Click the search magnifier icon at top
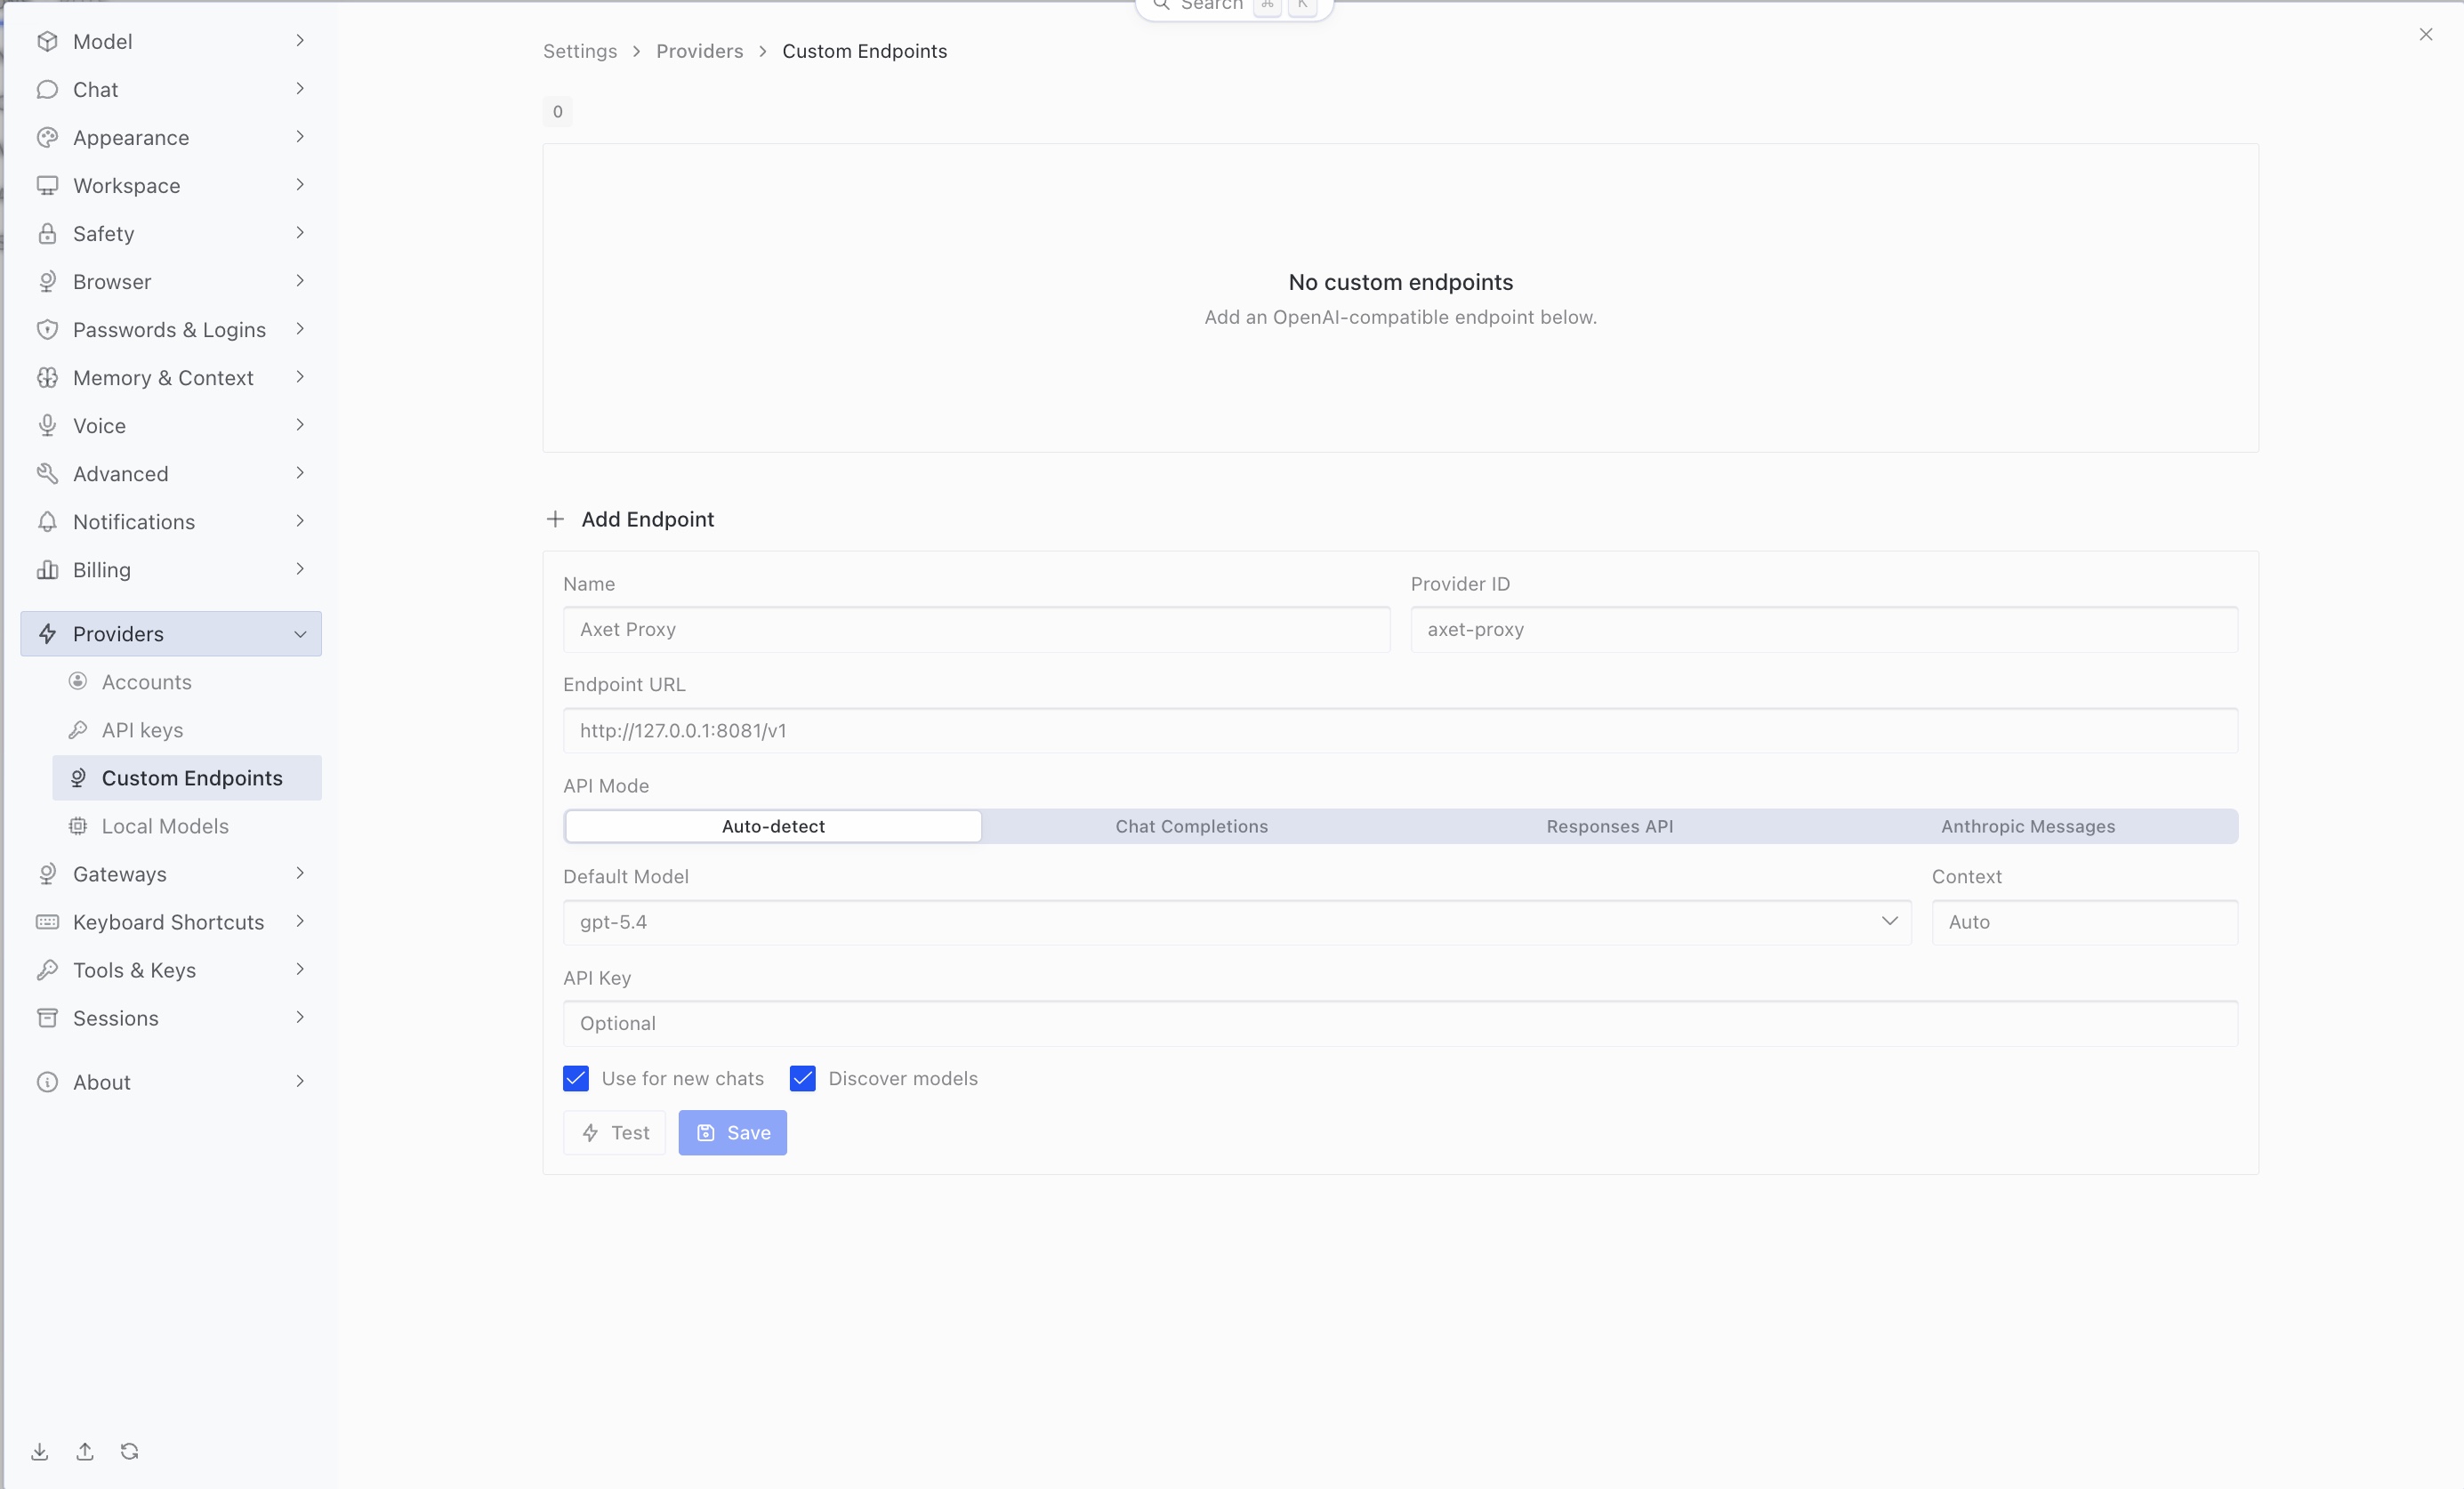Image resolution: width=2464 pixels, height=1489 pixels. tap(1161, 5)
